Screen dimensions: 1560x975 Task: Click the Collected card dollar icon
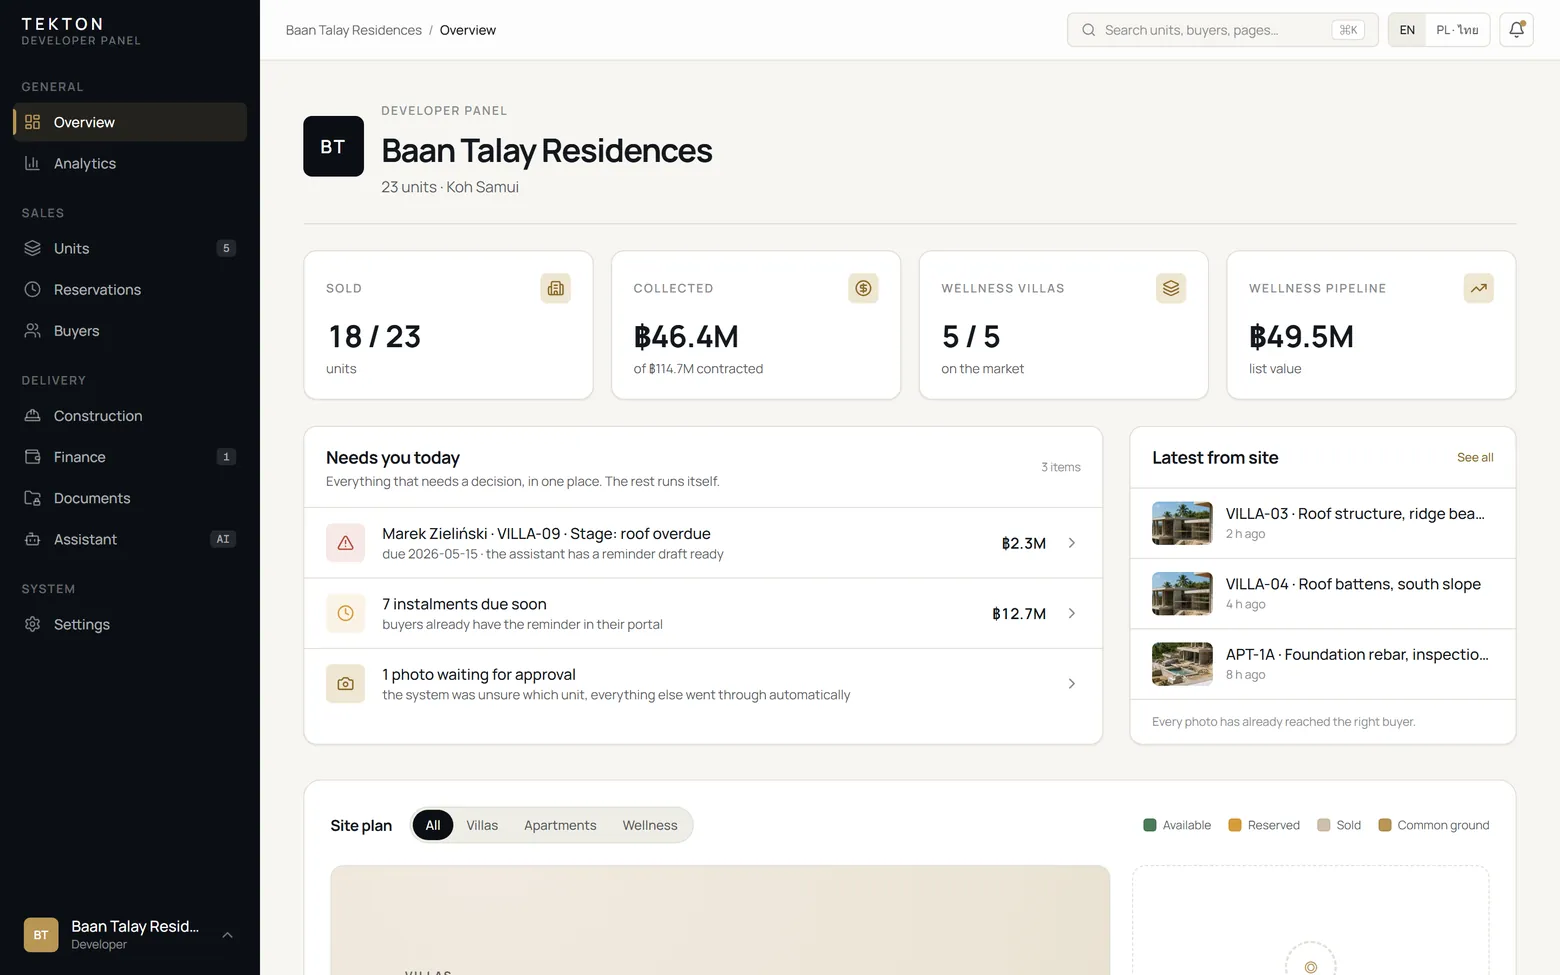[x=863, y=288]
